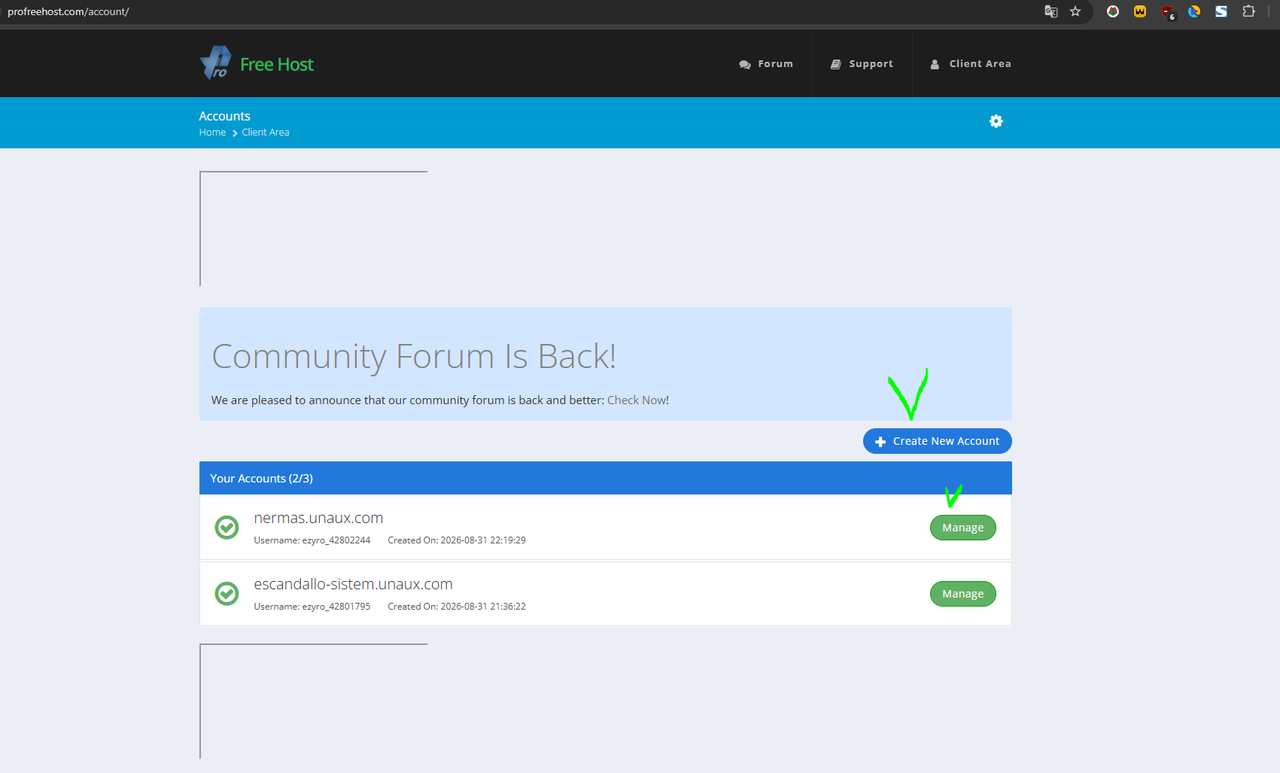Click the translate page icon in address bar

click(x=1051, y=12)
